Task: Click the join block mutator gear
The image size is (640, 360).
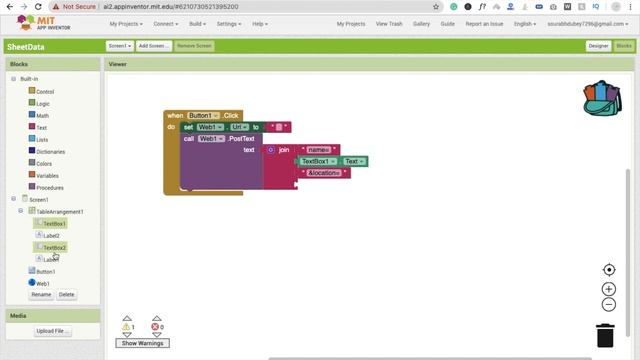Action: click(x=271, y=150)
